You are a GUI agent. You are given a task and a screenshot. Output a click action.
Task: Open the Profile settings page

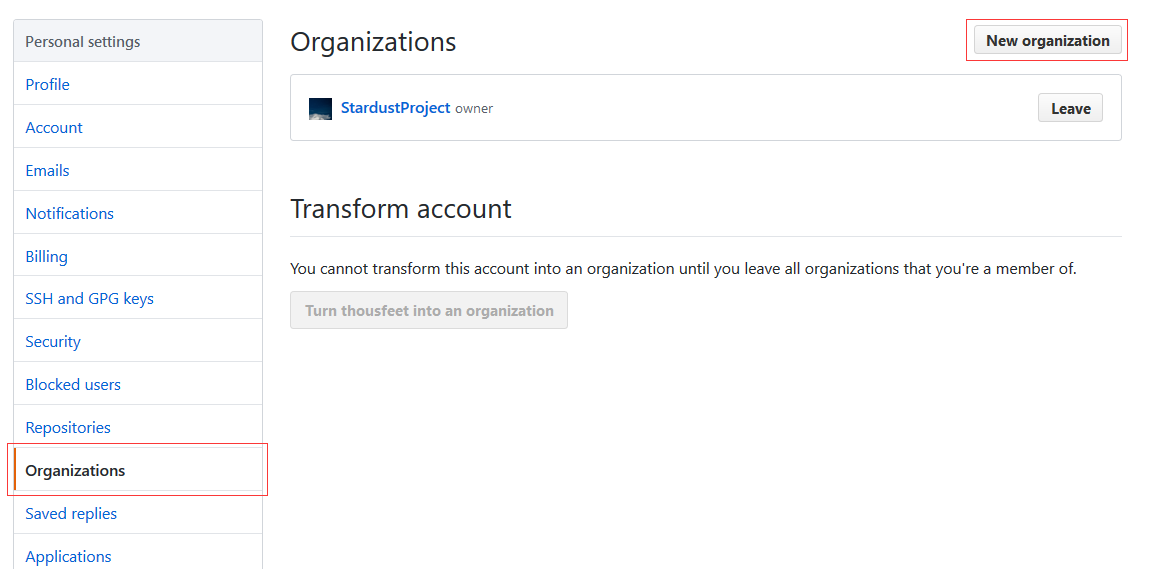48,84
